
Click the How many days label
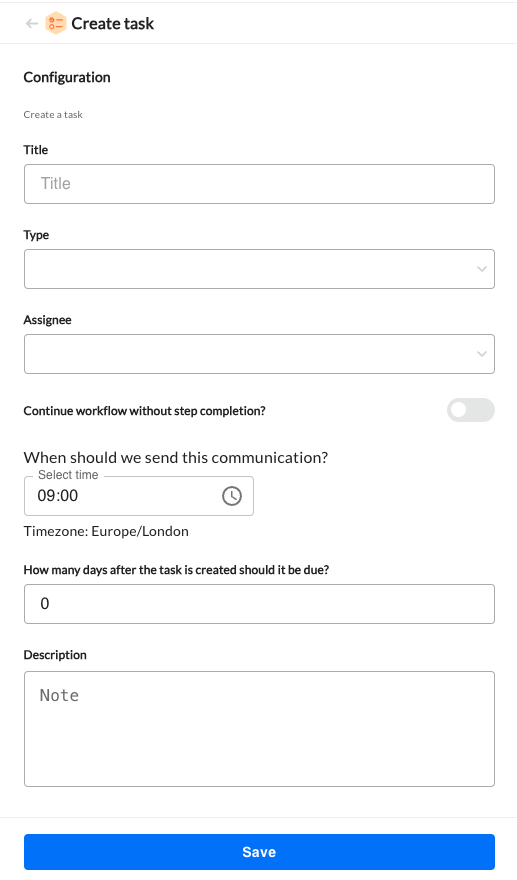point(176,570)
